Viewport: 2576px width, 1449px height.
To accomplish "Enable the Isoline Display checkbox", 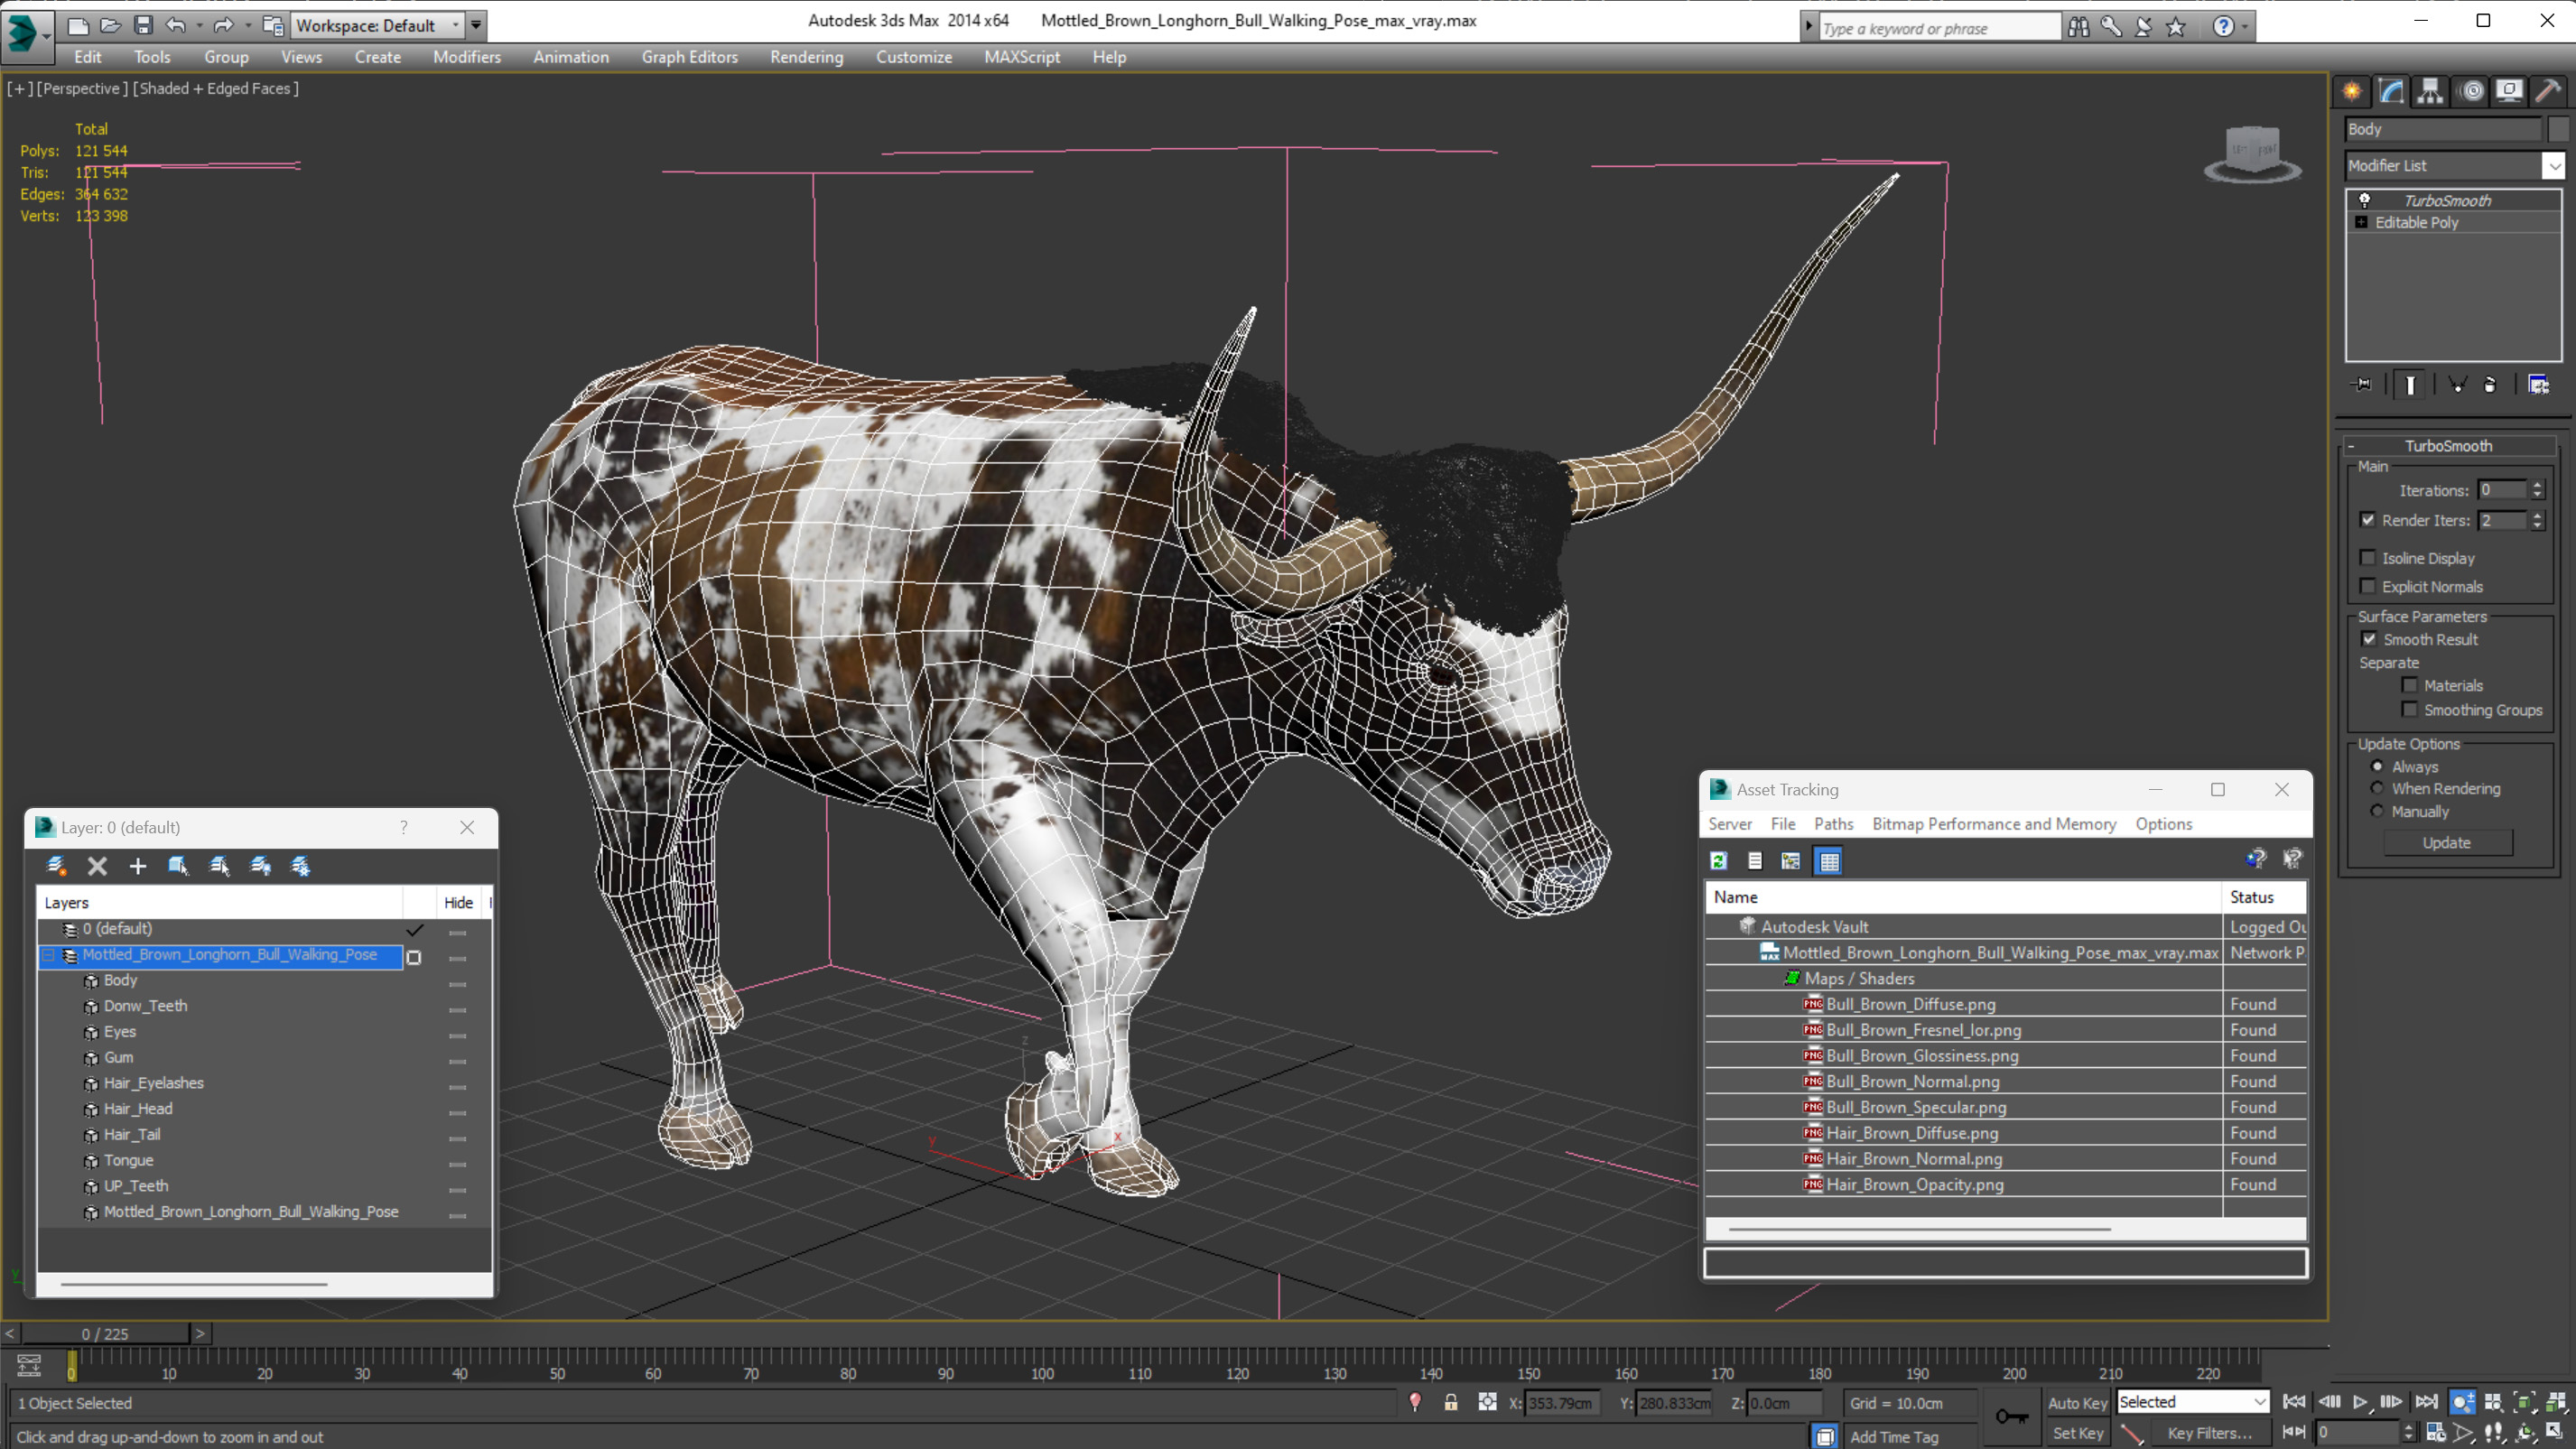I will coord(2367,558).
